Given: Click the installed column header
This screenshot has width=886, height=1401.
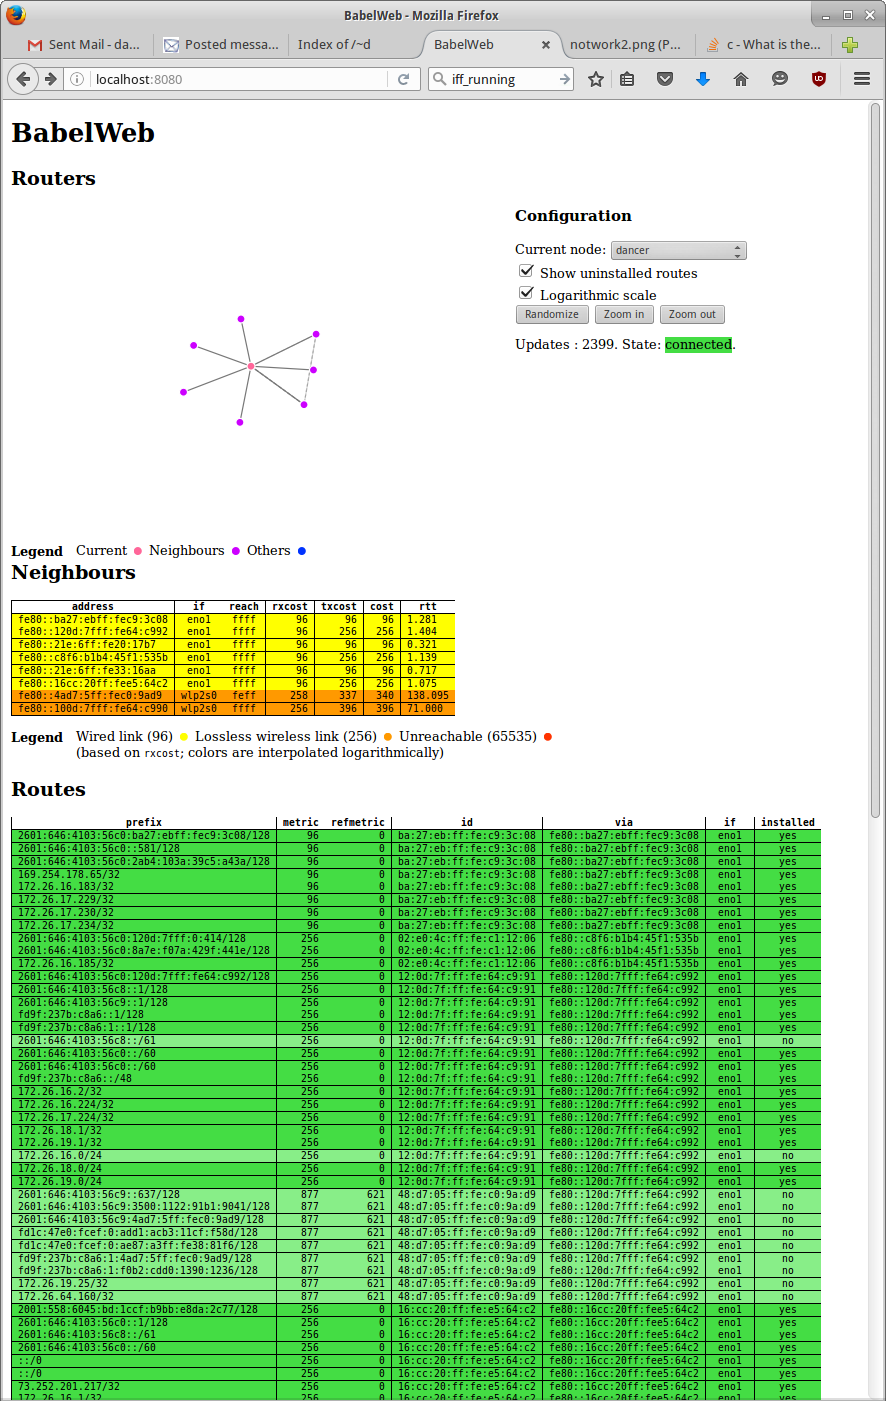Looking at the screenshot, I should [x=788, y=822].
